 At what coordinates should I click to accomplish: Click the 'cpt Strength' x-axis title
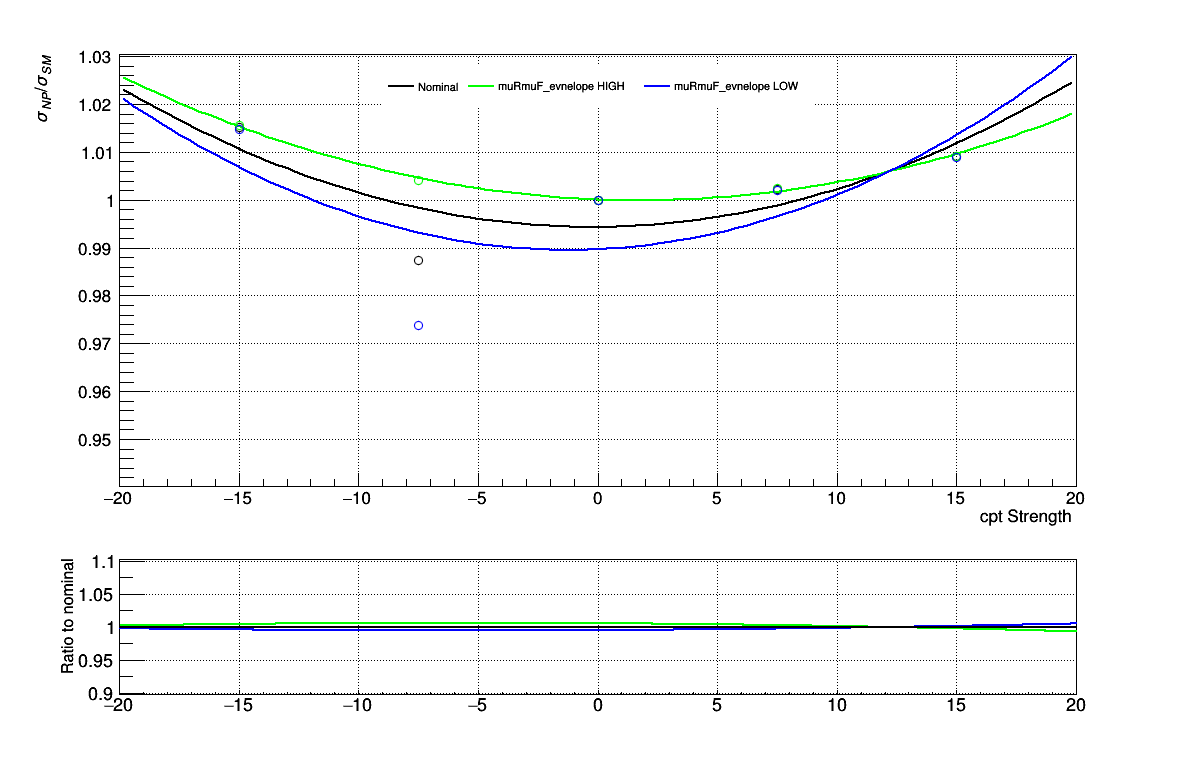point(1025,517)
